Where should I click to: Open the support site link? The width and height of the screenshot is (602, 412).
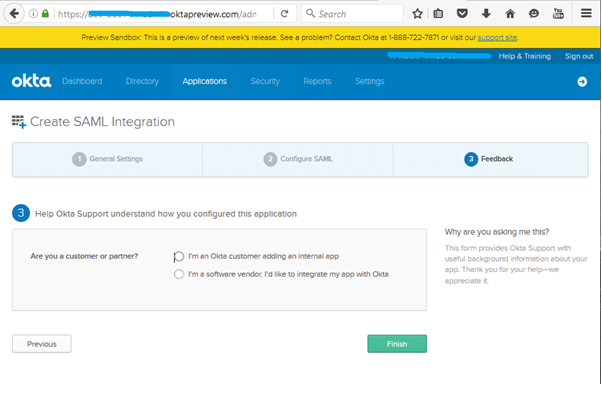[x=497, y=37]
